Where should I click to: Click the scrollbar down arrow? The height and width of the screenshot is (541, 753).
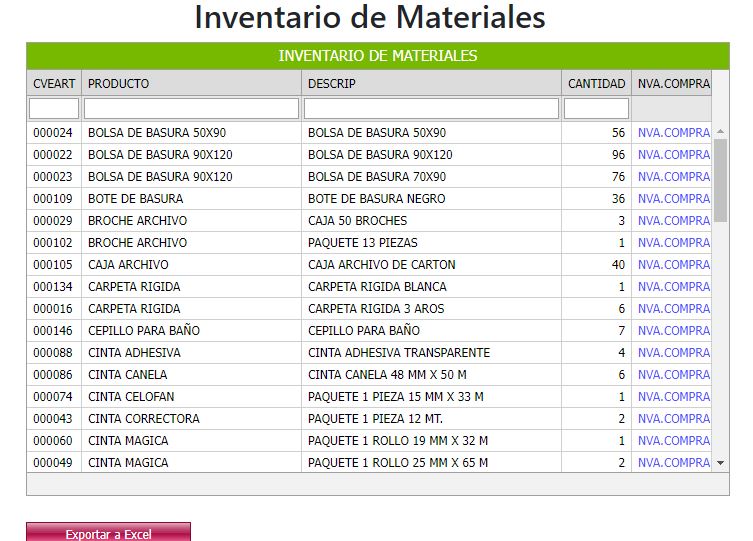721,463
